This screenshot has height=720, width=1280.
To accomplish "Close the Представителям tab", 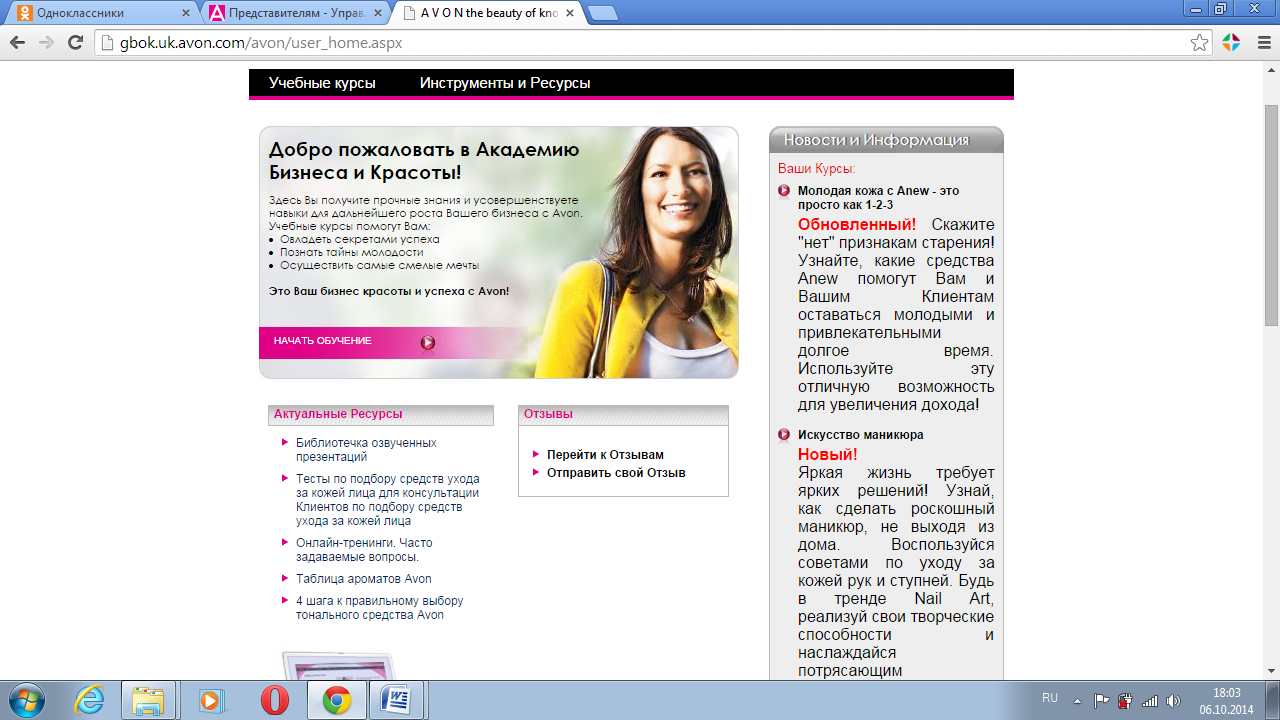I will pyautogui.click(x=379, y=14).
